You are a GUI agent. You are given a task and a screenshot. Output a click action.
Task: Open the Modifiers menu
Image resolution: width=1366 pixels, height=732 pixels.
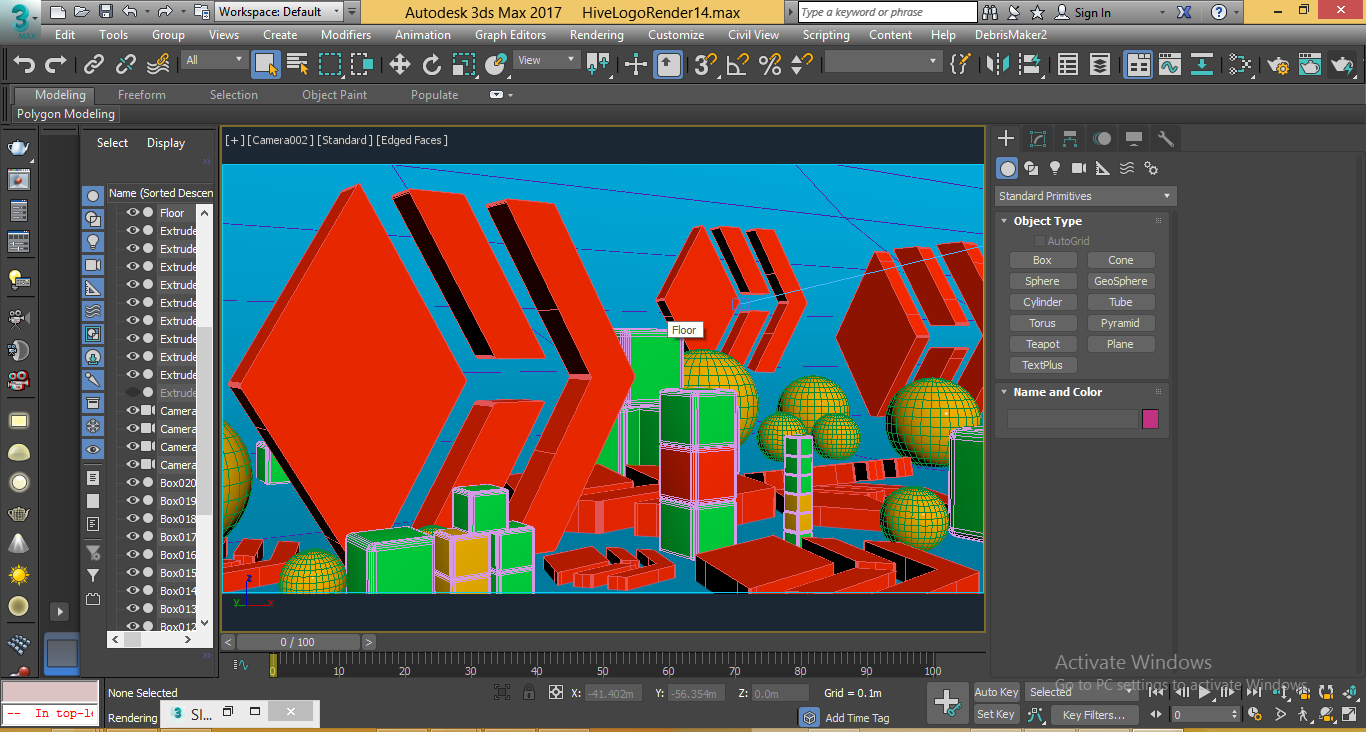[x=345, y=34]
